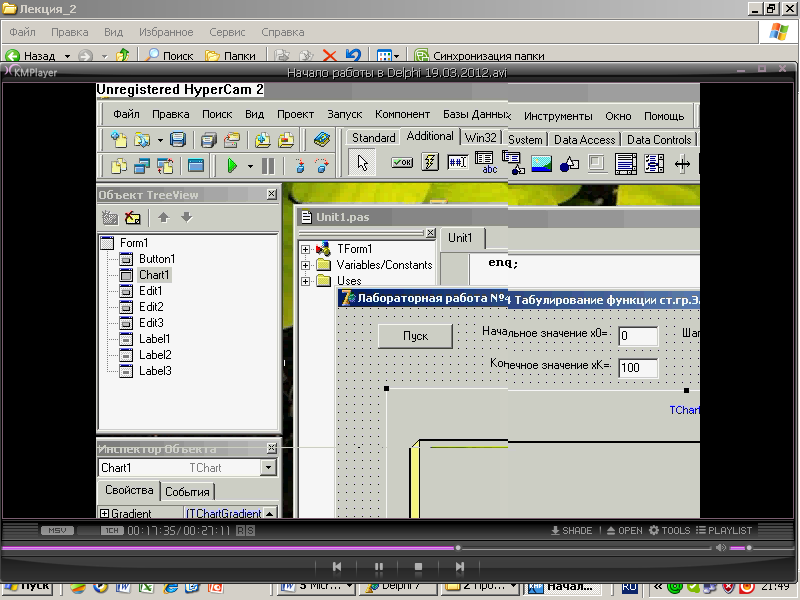Click the KMPlayer seek bar handle
The image size is (800, 600).
click(x=458, y=548)
